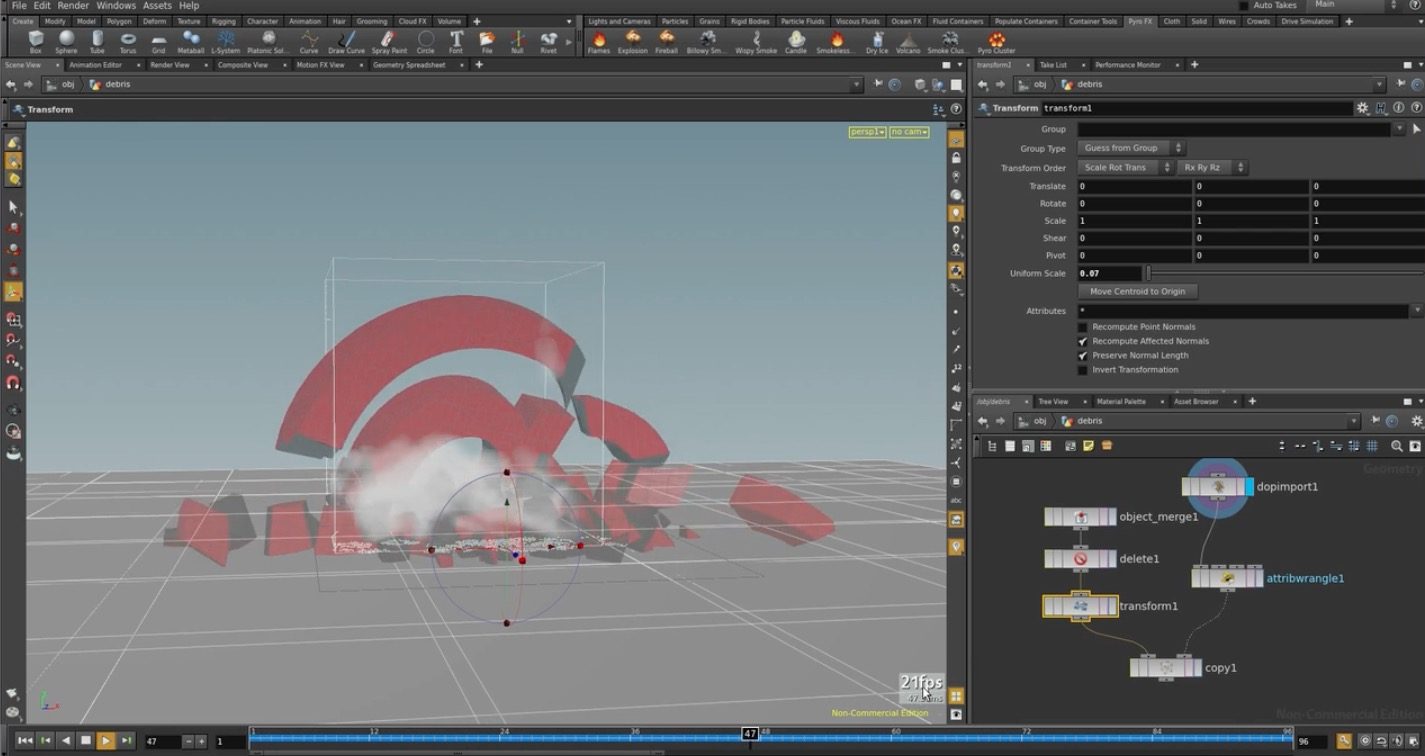
Task: Activate the Draw Curve tool
Action: (x=346, y=42)
